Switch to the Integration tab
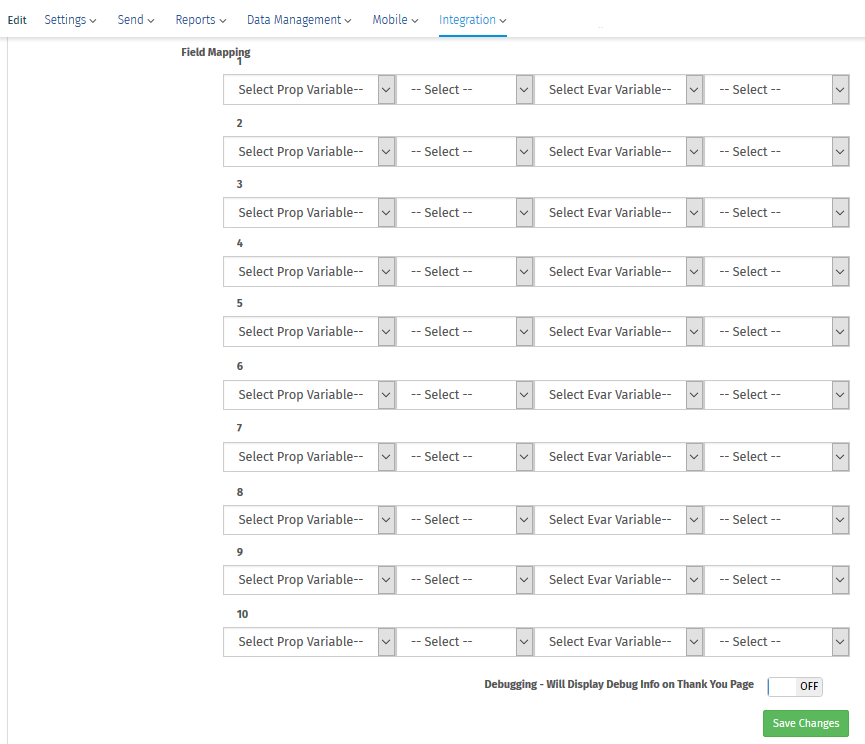Image resolution: width=865 pixels, height=744 pixels. 472,19
